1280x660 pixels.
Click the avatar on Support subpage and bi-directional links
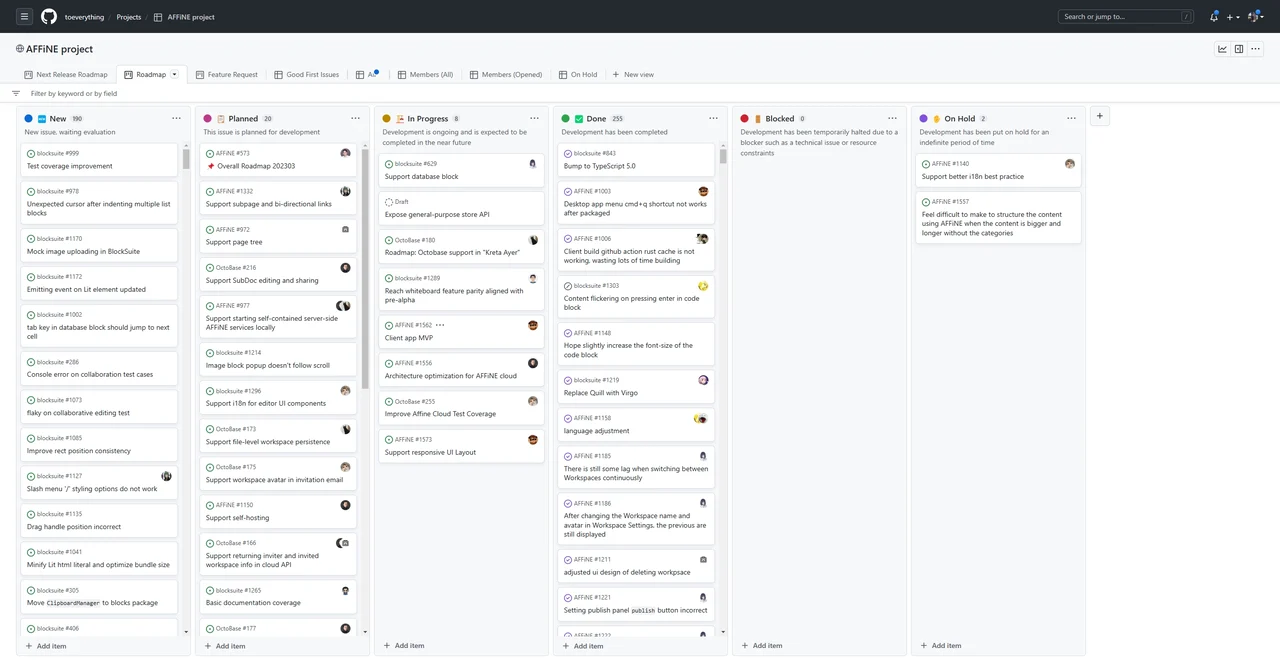345,191
